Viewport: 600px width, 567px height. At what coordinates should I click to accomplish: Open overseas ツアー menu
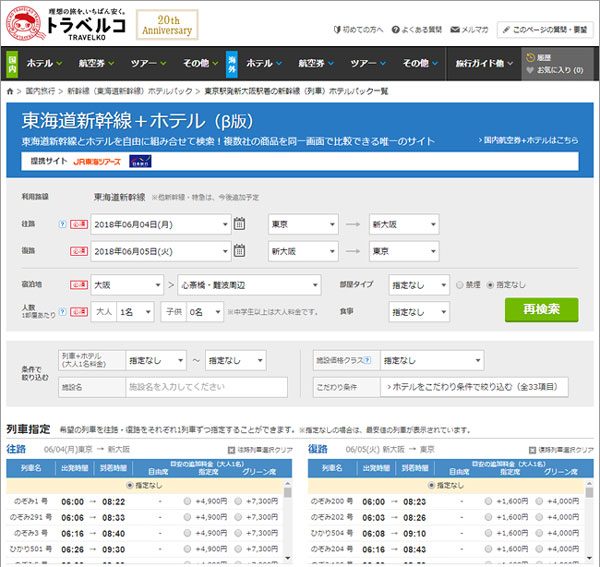pyautogui.click(x=368, y=63)
